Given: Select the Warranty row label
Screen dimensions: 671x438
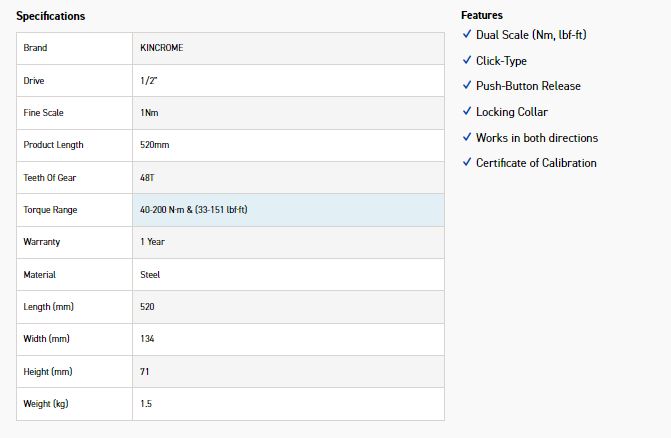Looking at the screenshot, I should tap(42, 242).
